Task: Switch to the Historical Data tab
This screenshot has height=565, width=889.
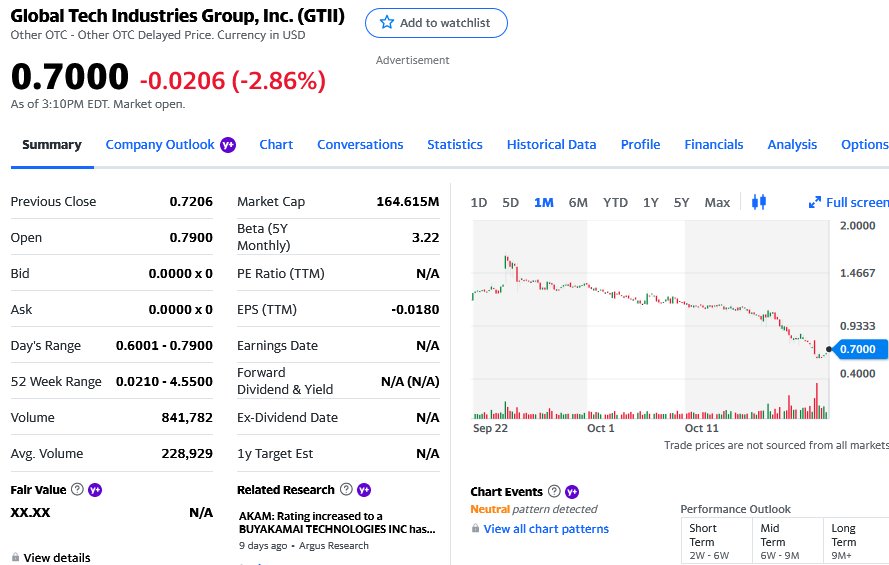Action: pos(551,145)
